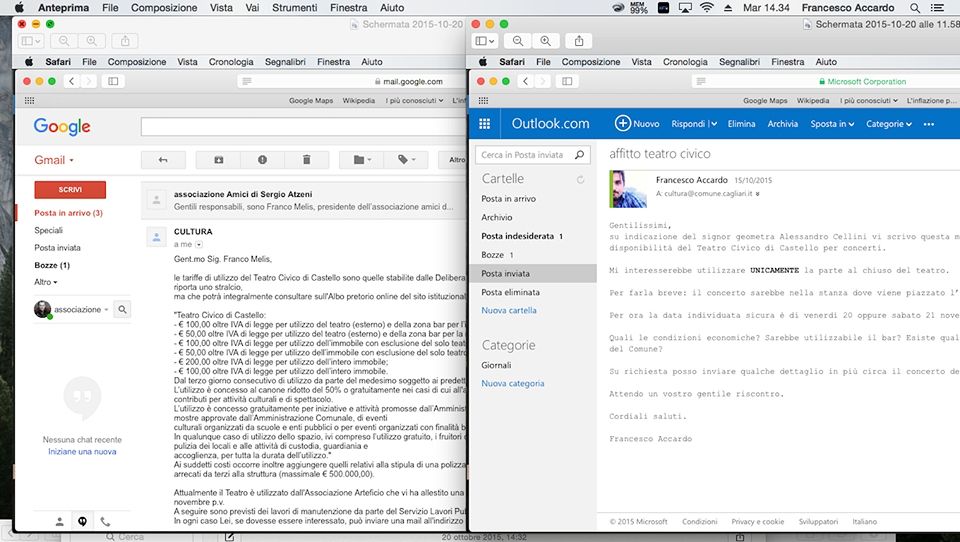Open the Outlook app launcher grid icon

point(485,124)
